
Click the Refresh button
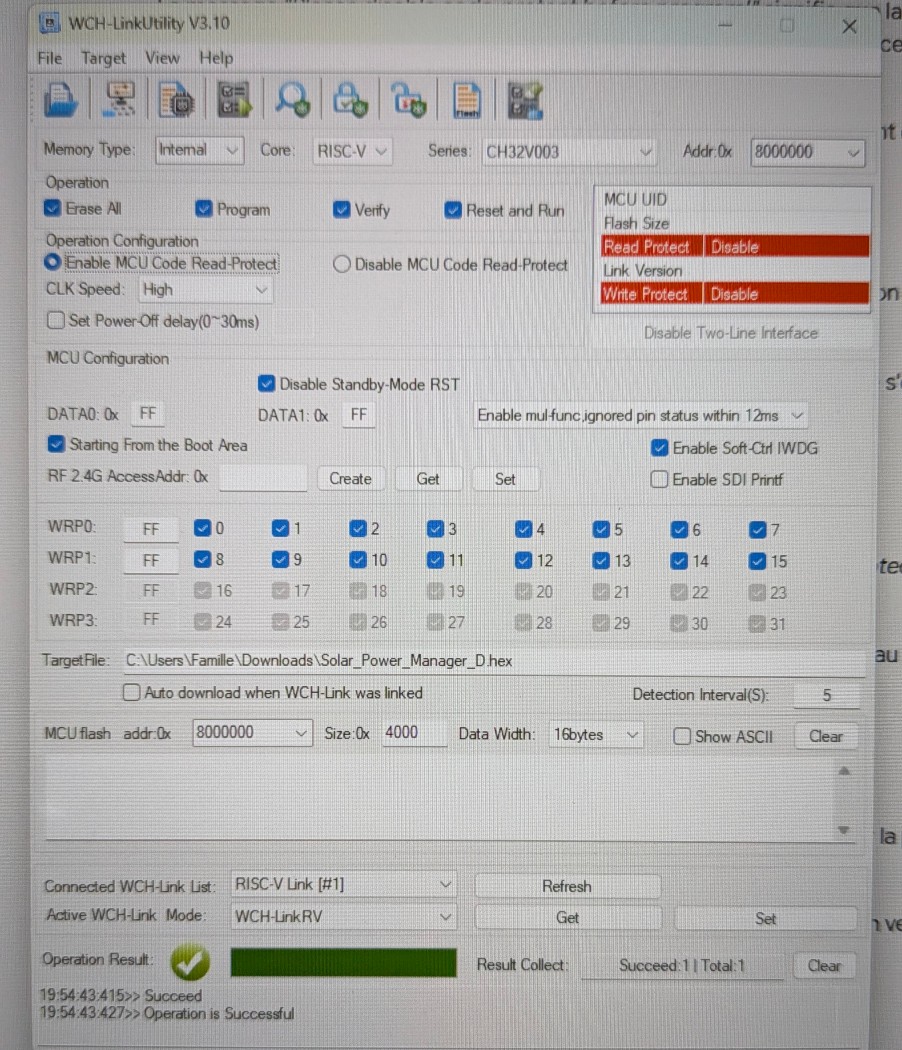pyautogui.click(x=567, y=886)
